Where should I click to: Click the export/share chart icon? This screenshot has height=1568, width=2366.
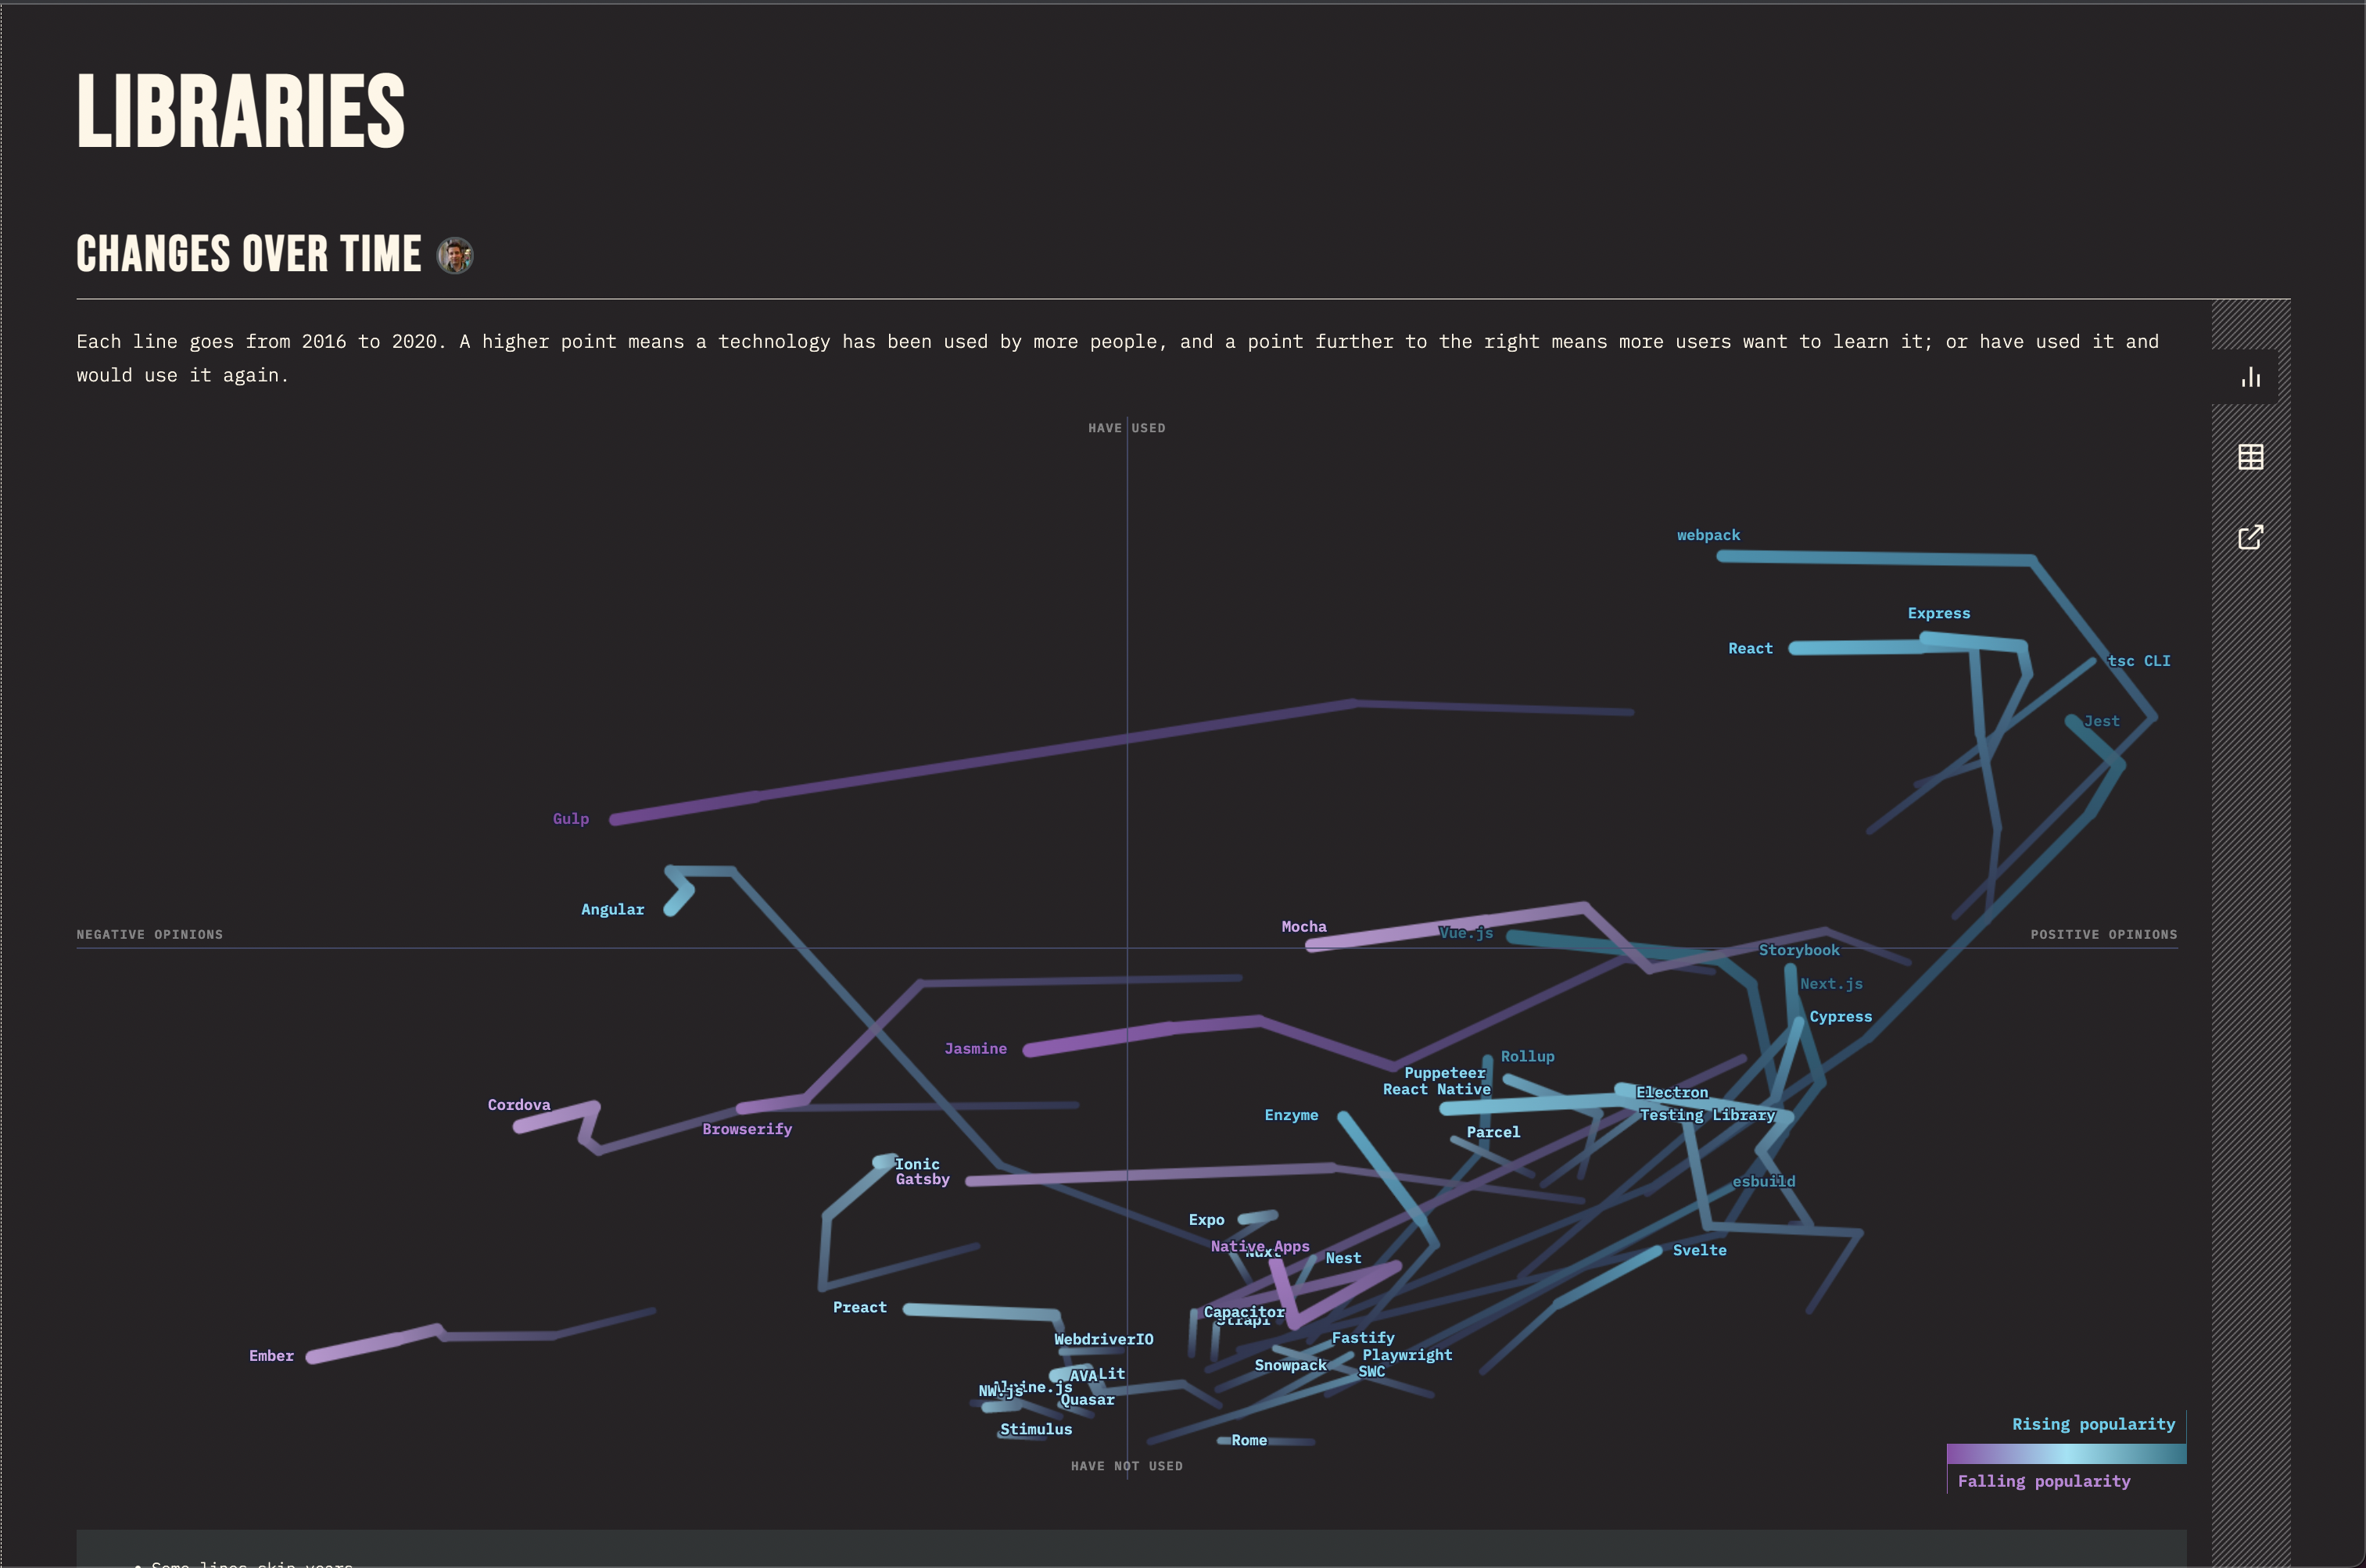click(x=2250, y=537)
